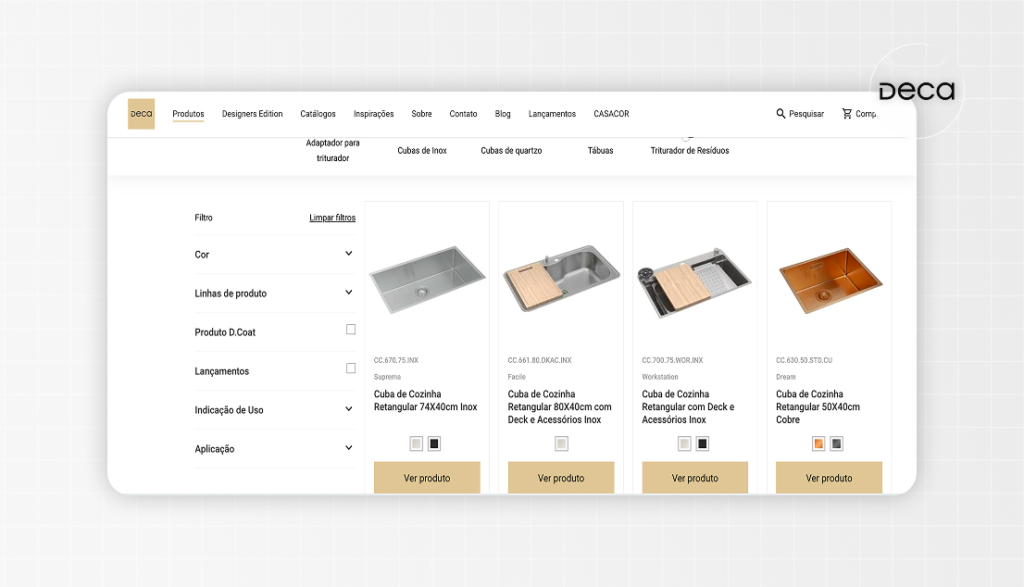The image size is (1024, 587).
Task: Open Designers Edition menu item
Action: [252, 114]
